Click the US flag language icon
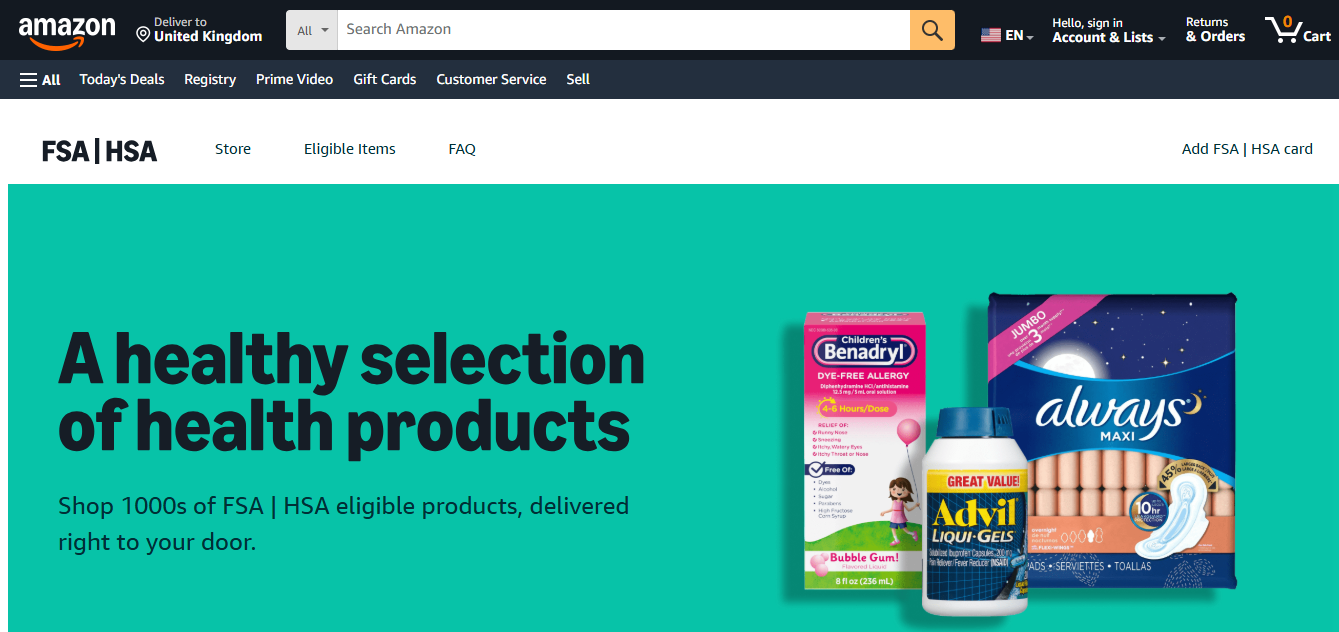Screen dimensions: 1339x632 pyautogui.click(x=991, y=35)
